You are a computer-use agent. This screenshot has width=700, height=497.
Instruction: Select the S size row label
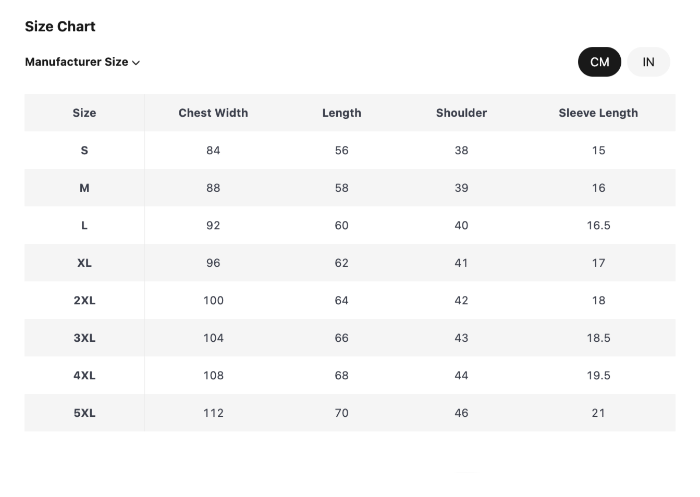(84, 150)
